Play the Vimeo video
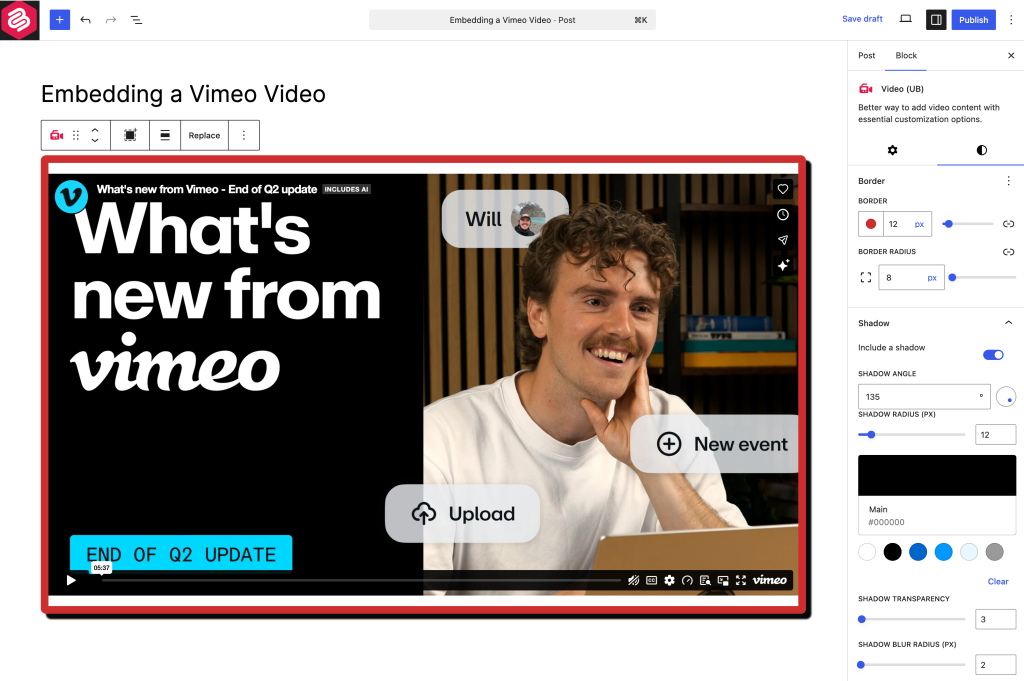This screenshot has height=681, width=1024. click(71, 580)
